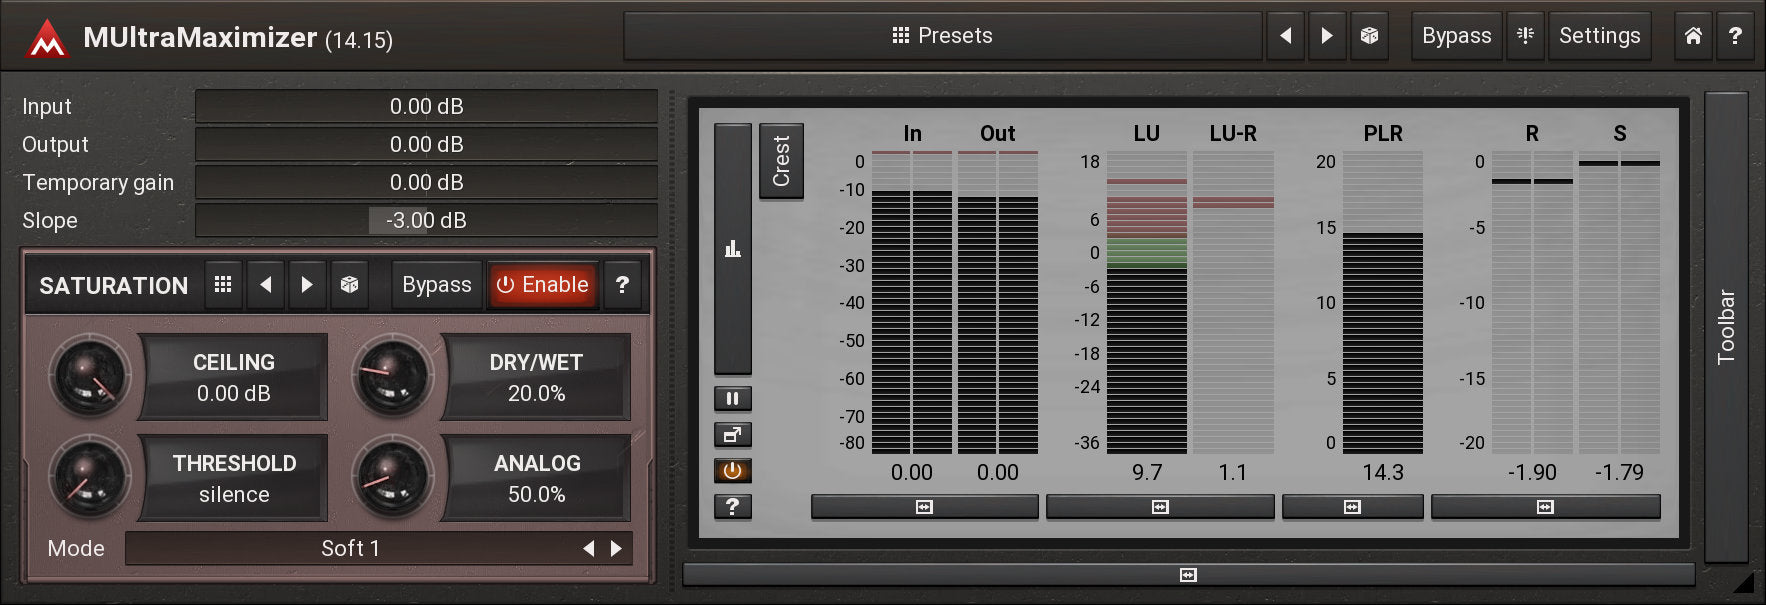Toggle the main Bypass in the top bar

(1456, 36)
